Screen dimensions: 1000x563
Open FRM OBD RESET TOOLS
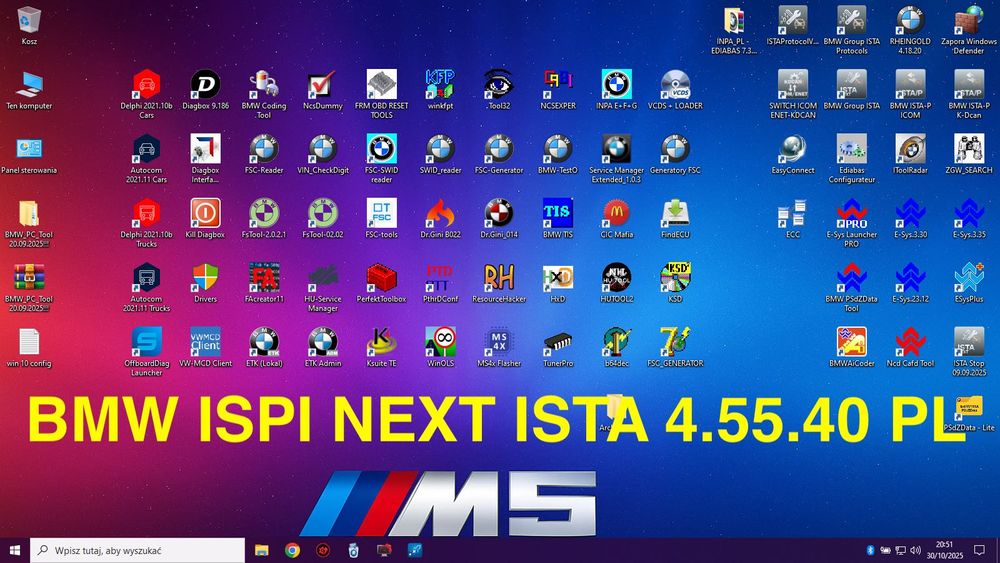(x=381, y=84)
